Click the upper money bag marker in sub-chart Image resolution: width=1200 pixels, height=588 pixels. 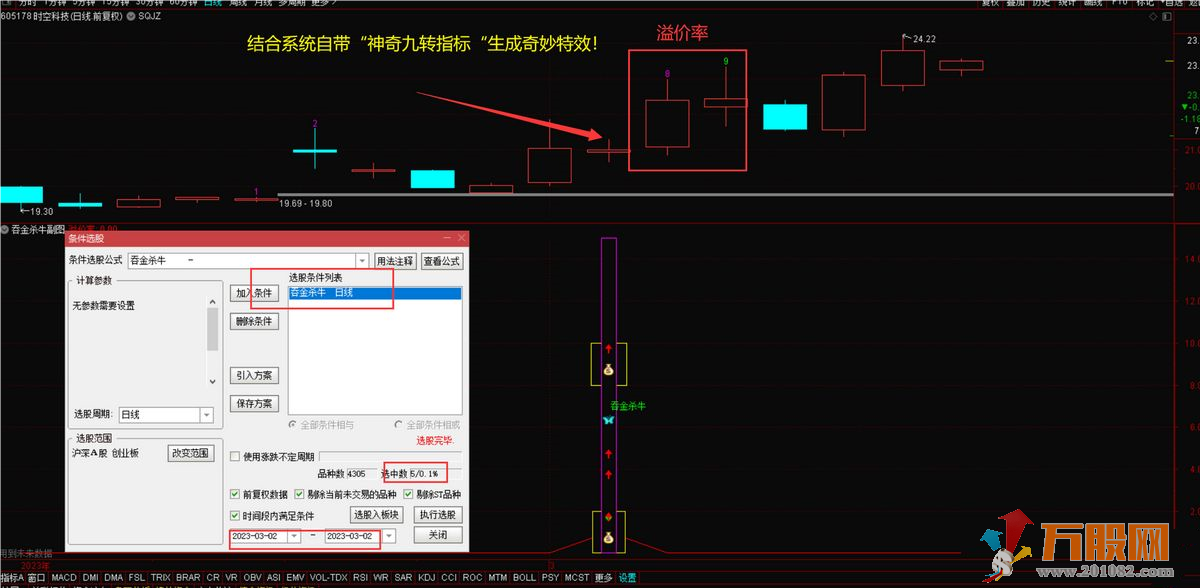point(608,369)
